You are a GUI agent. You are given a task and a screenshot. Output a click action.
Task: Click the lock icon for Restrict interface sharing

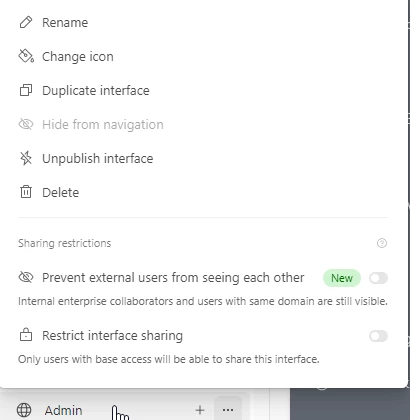[26, 335]
